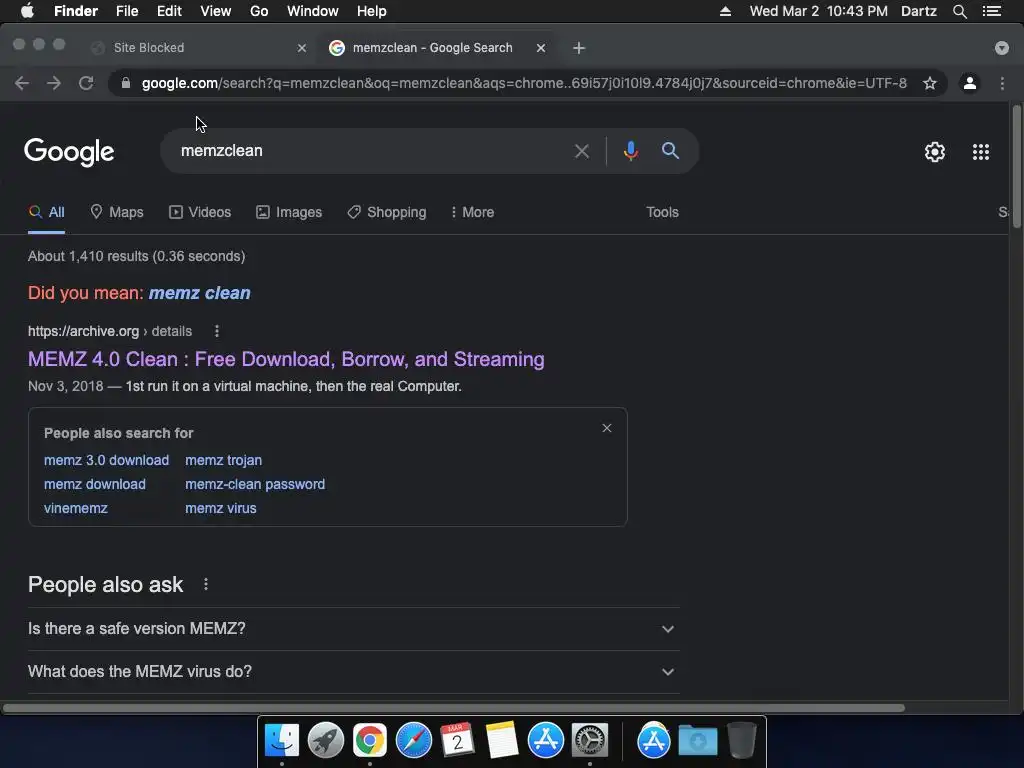Open the memz-clean password suggestion
Image resolution: width=1024 pixels, height=768 pixels.
[x=255, y=485]
